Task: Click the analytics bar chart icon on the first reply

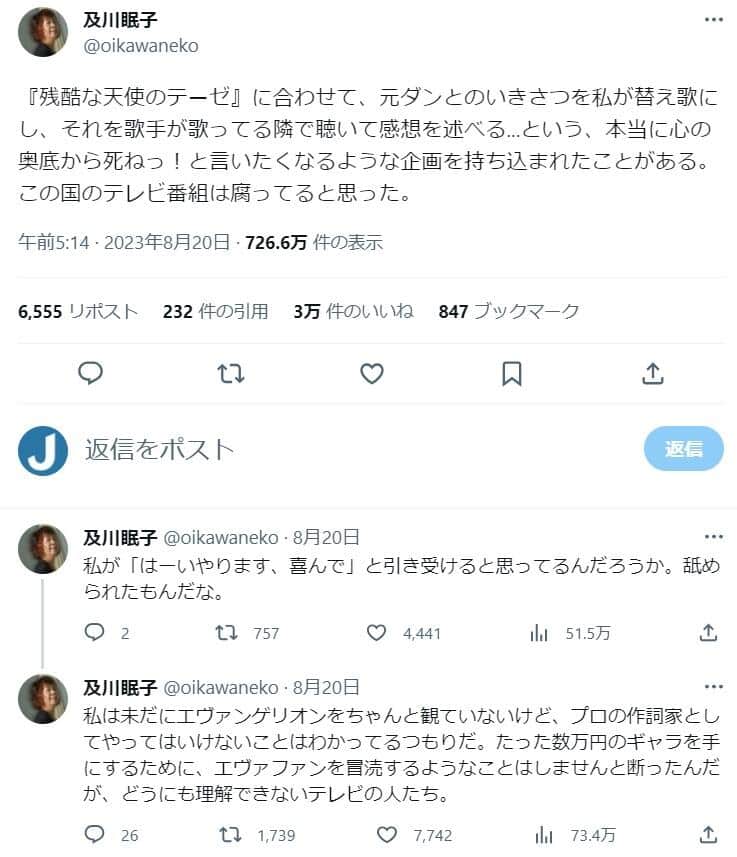Action: 539,632
